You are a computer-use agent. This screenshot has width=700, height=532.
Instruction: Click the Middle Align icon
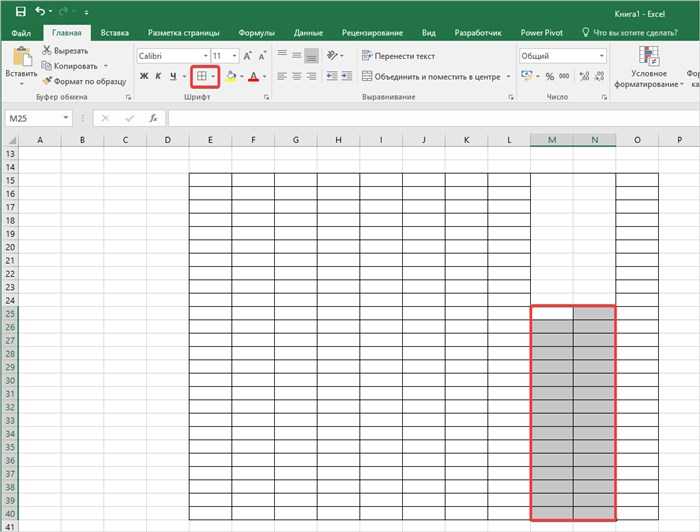[297, 55]
